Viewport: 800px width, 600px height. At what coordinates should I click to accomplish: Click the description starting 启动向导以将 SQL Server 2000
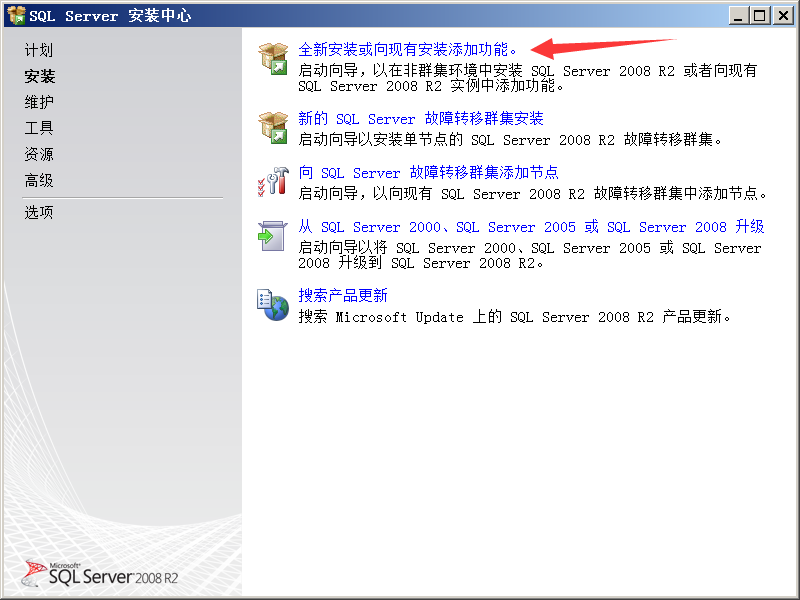pyautogui.click(x=530, y=255)
